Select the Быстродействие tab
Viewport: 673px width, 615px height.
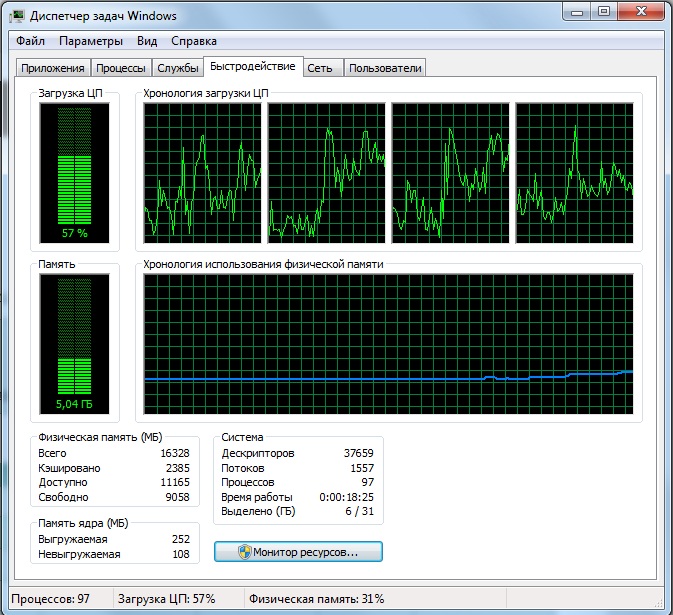click(253, 67)
